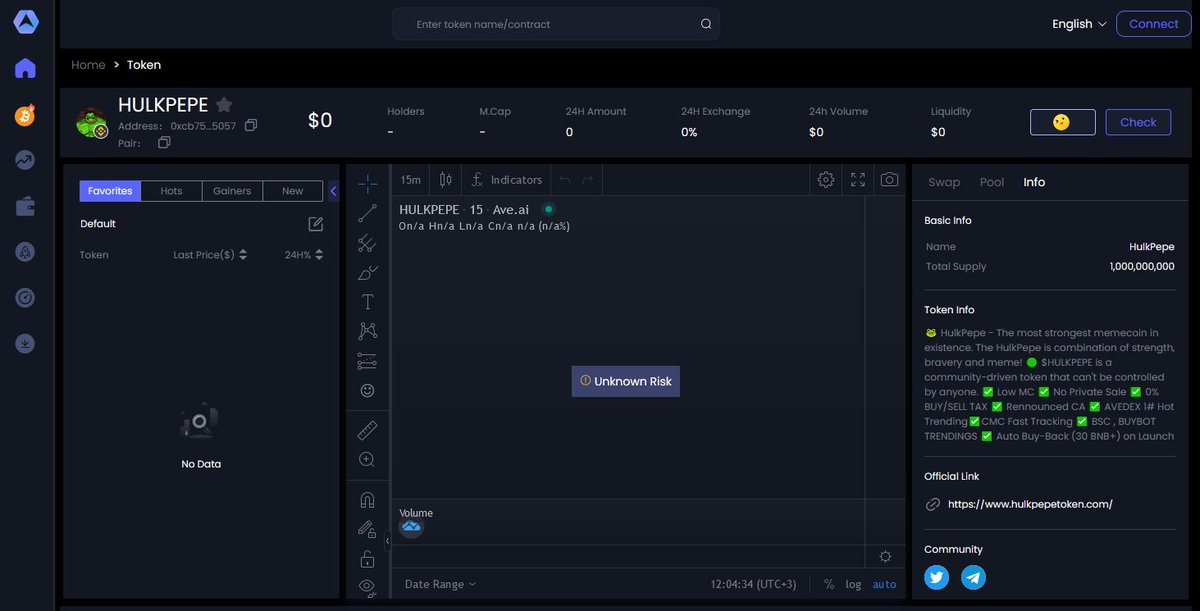The width and height of the screenshot is (1200, 611).
Task: Enter chart fullscreen mode
Action: point(858,180)
